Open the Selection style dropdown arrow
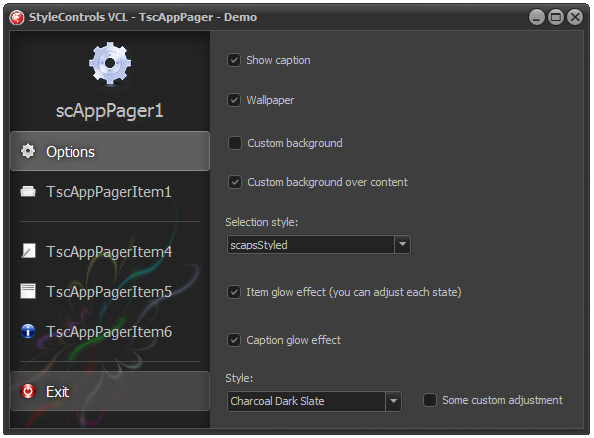This screenshot has height=438, width=594. 402,245
